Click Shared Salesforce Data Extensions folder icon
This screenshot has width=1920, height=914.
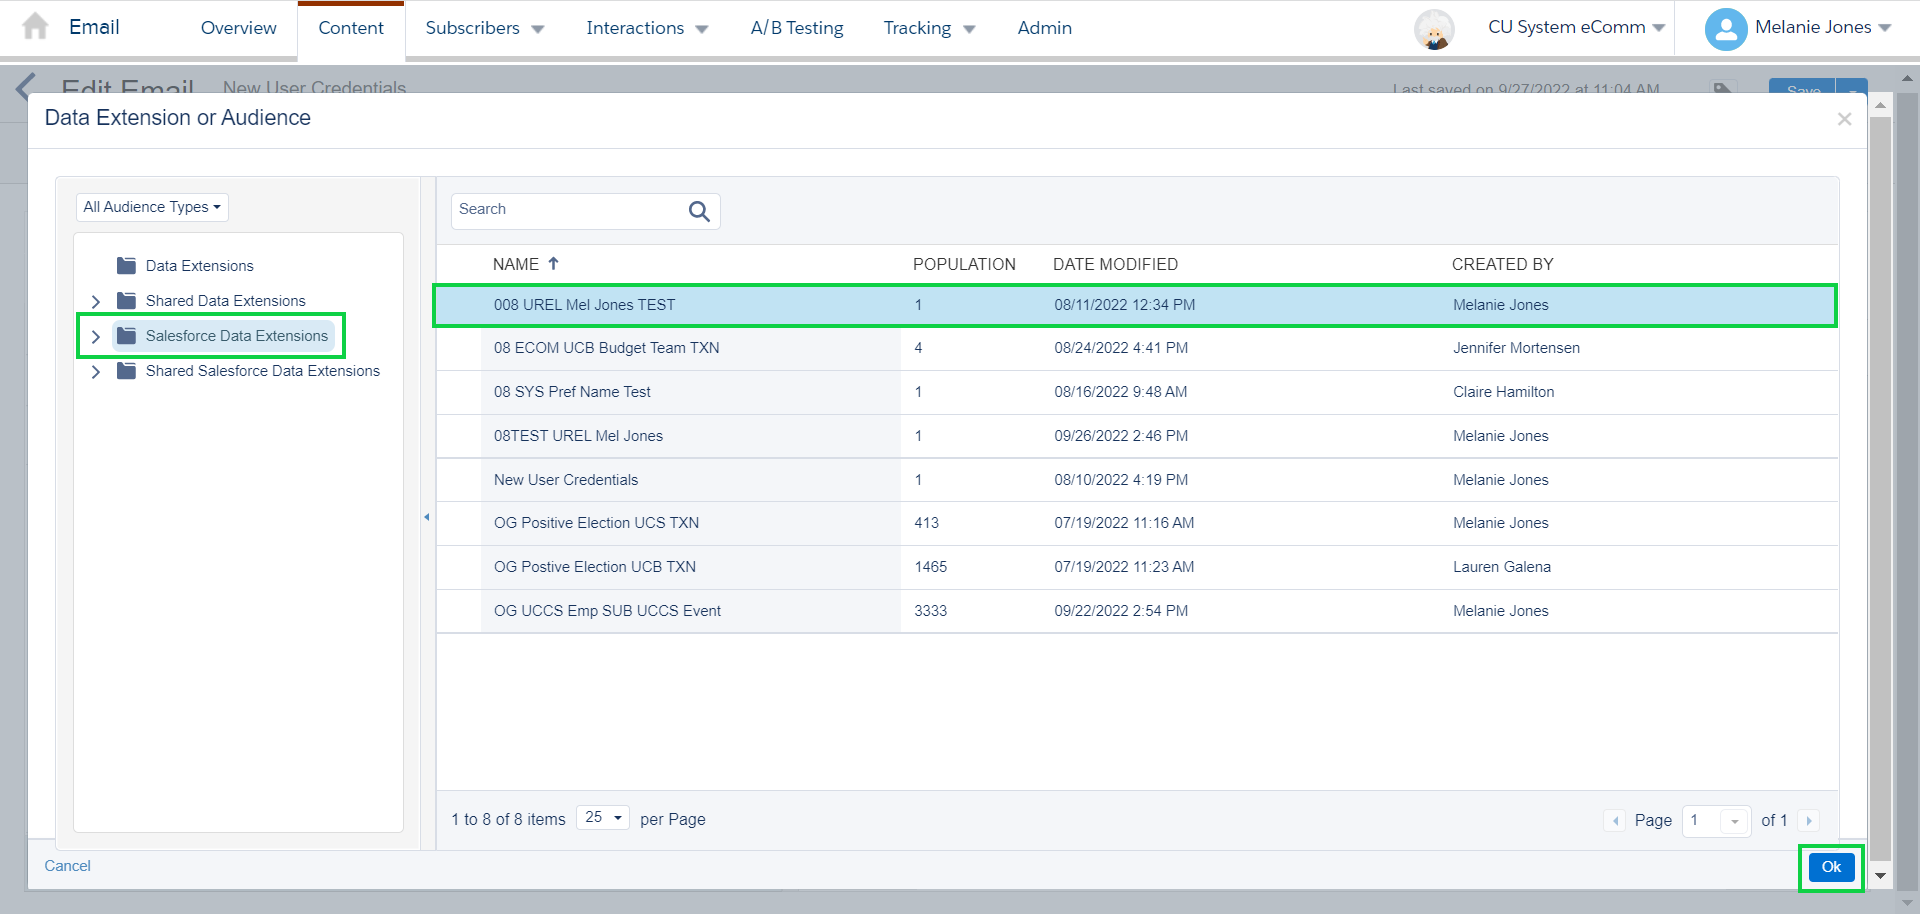tap(126, 371)
